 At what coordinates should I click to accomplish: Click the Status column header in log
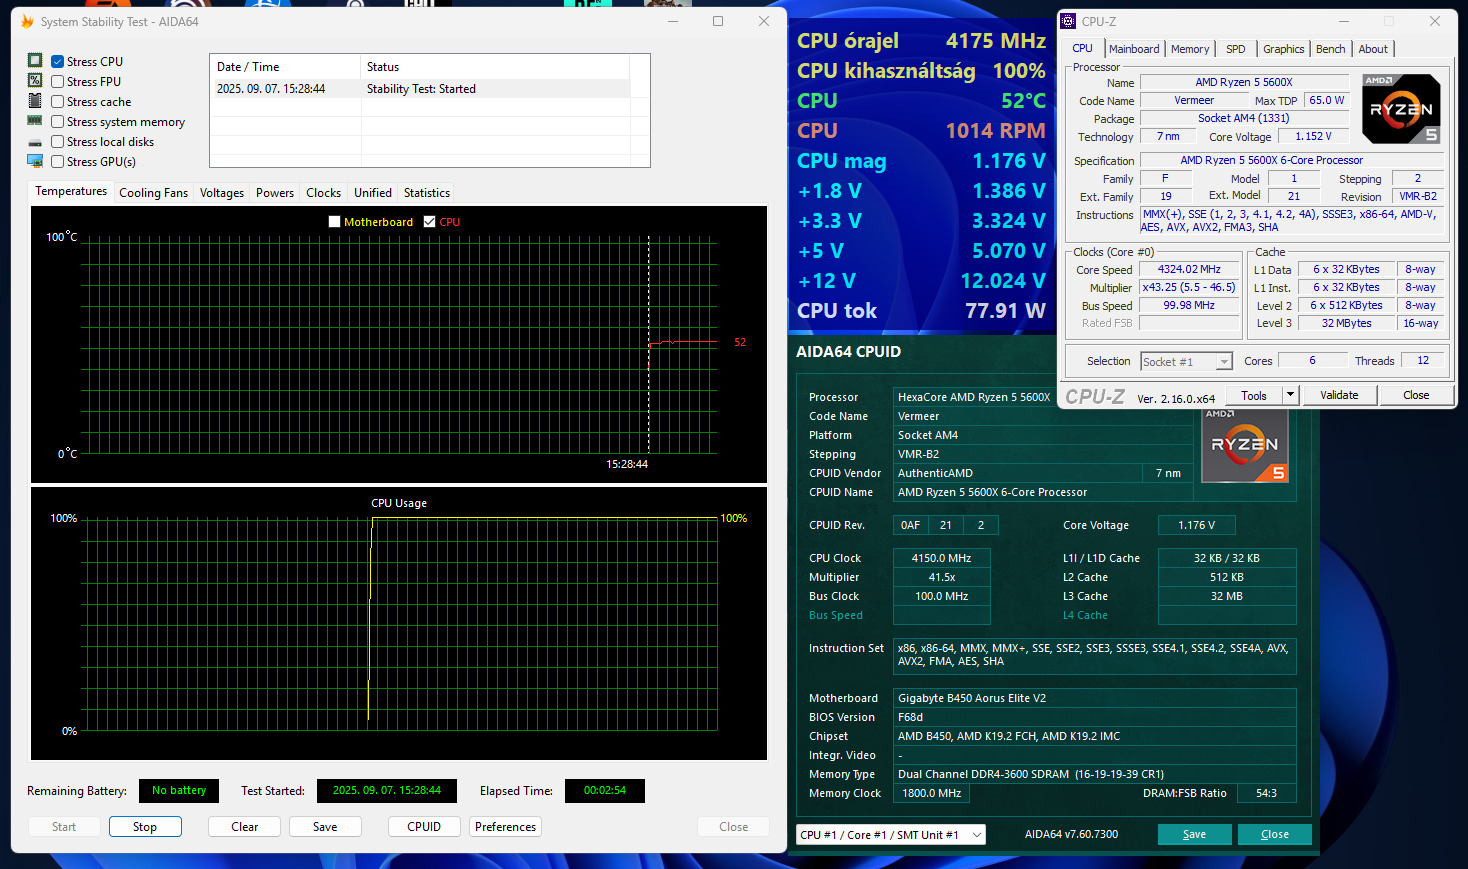click(495, 67)
